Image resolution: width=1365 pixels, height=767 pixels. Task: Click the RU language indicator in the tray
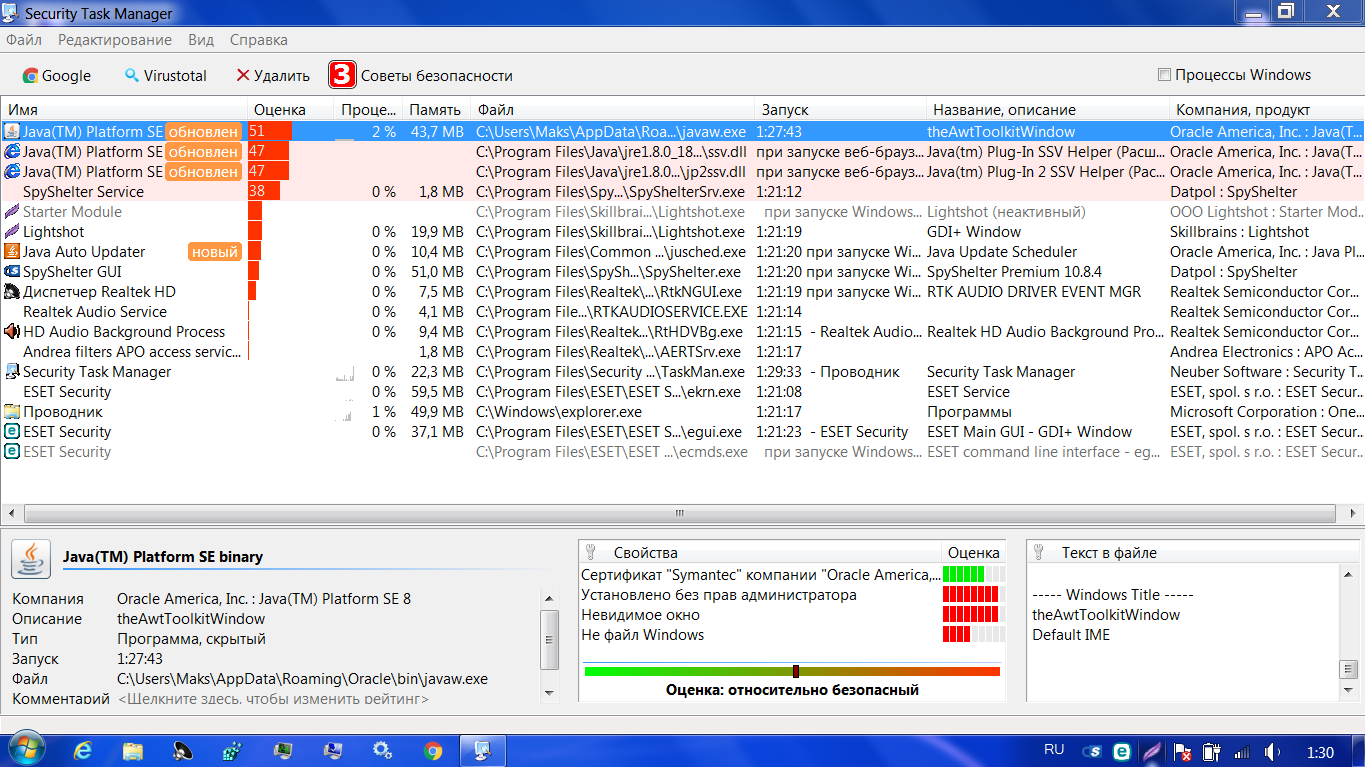[x=1054, y=749]
